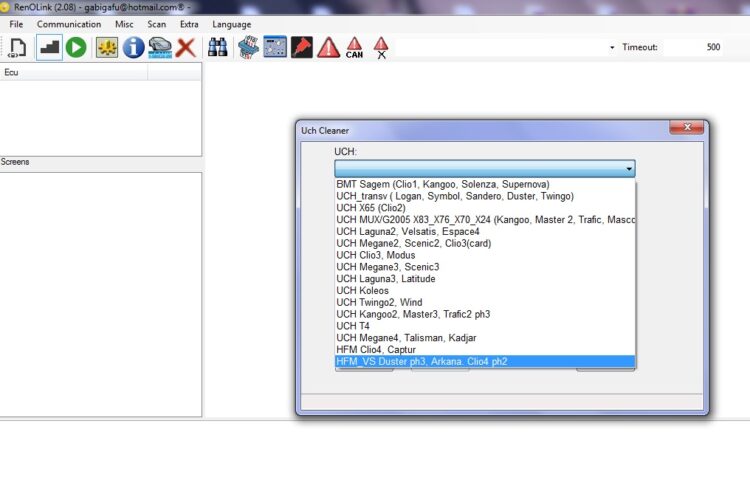Open the blue info icon
Viewport: 750px width, 500px height.
click(x=133, y=47)
